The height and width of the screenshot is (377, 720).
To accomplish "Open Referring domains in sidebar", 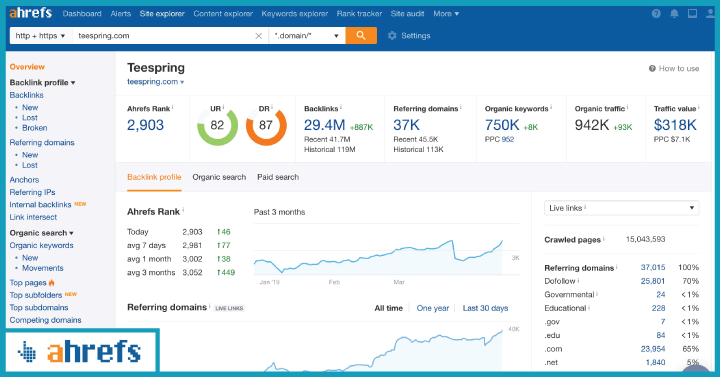I will click(42, 142).
